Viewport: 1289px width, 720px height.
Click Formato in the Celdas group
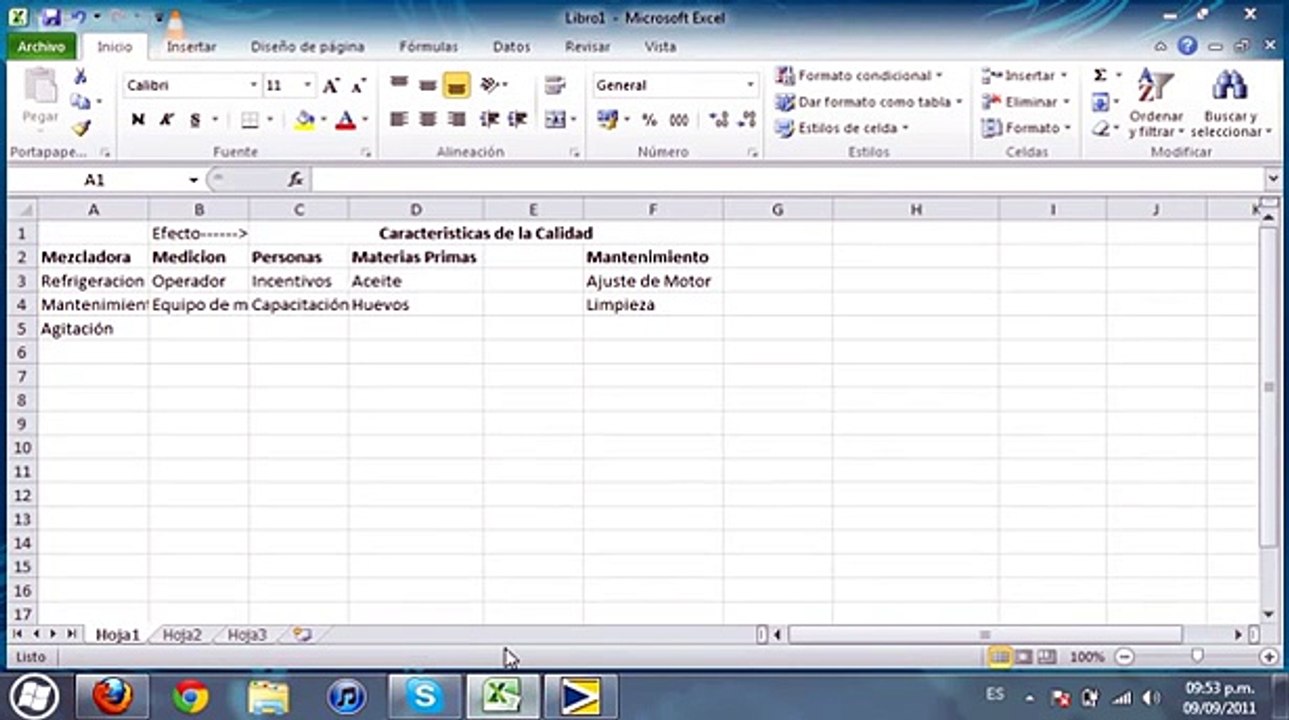1026,128
